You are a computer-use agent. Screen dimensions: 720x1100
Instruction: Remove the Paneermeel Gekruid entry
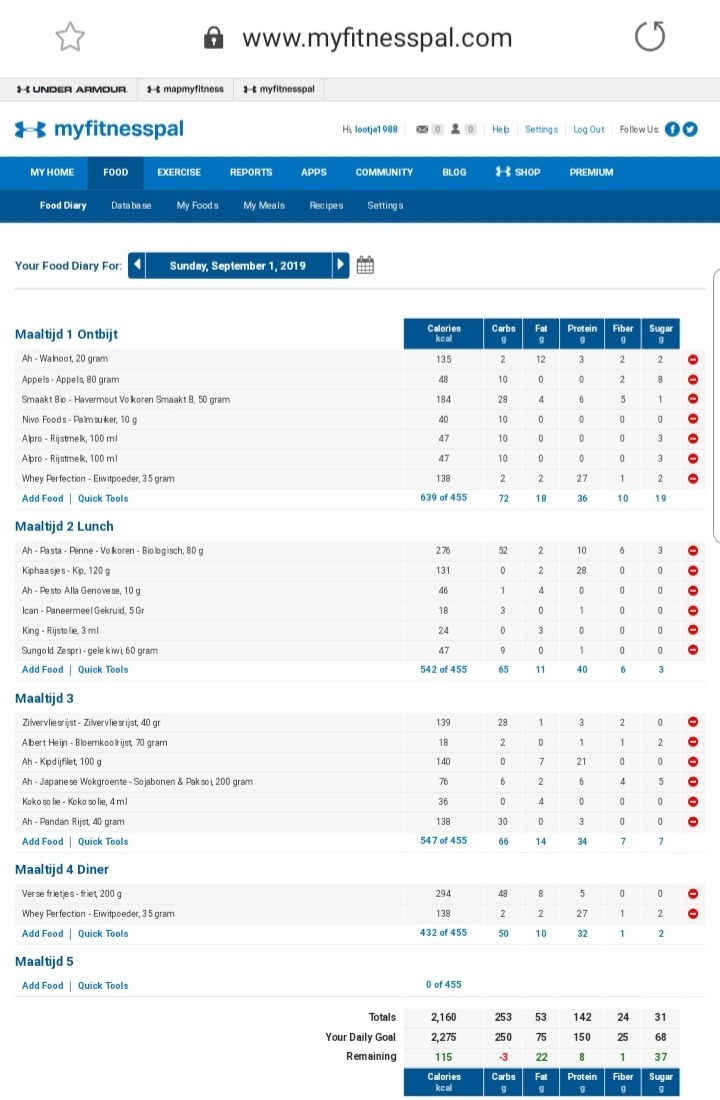point(693,610)
